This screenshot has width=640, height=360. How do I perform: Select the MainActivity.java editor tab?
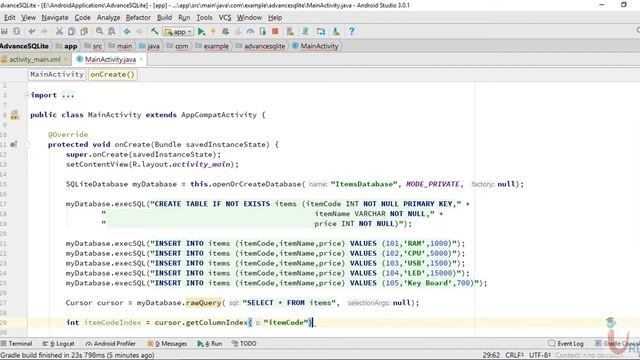coord(110,60)
